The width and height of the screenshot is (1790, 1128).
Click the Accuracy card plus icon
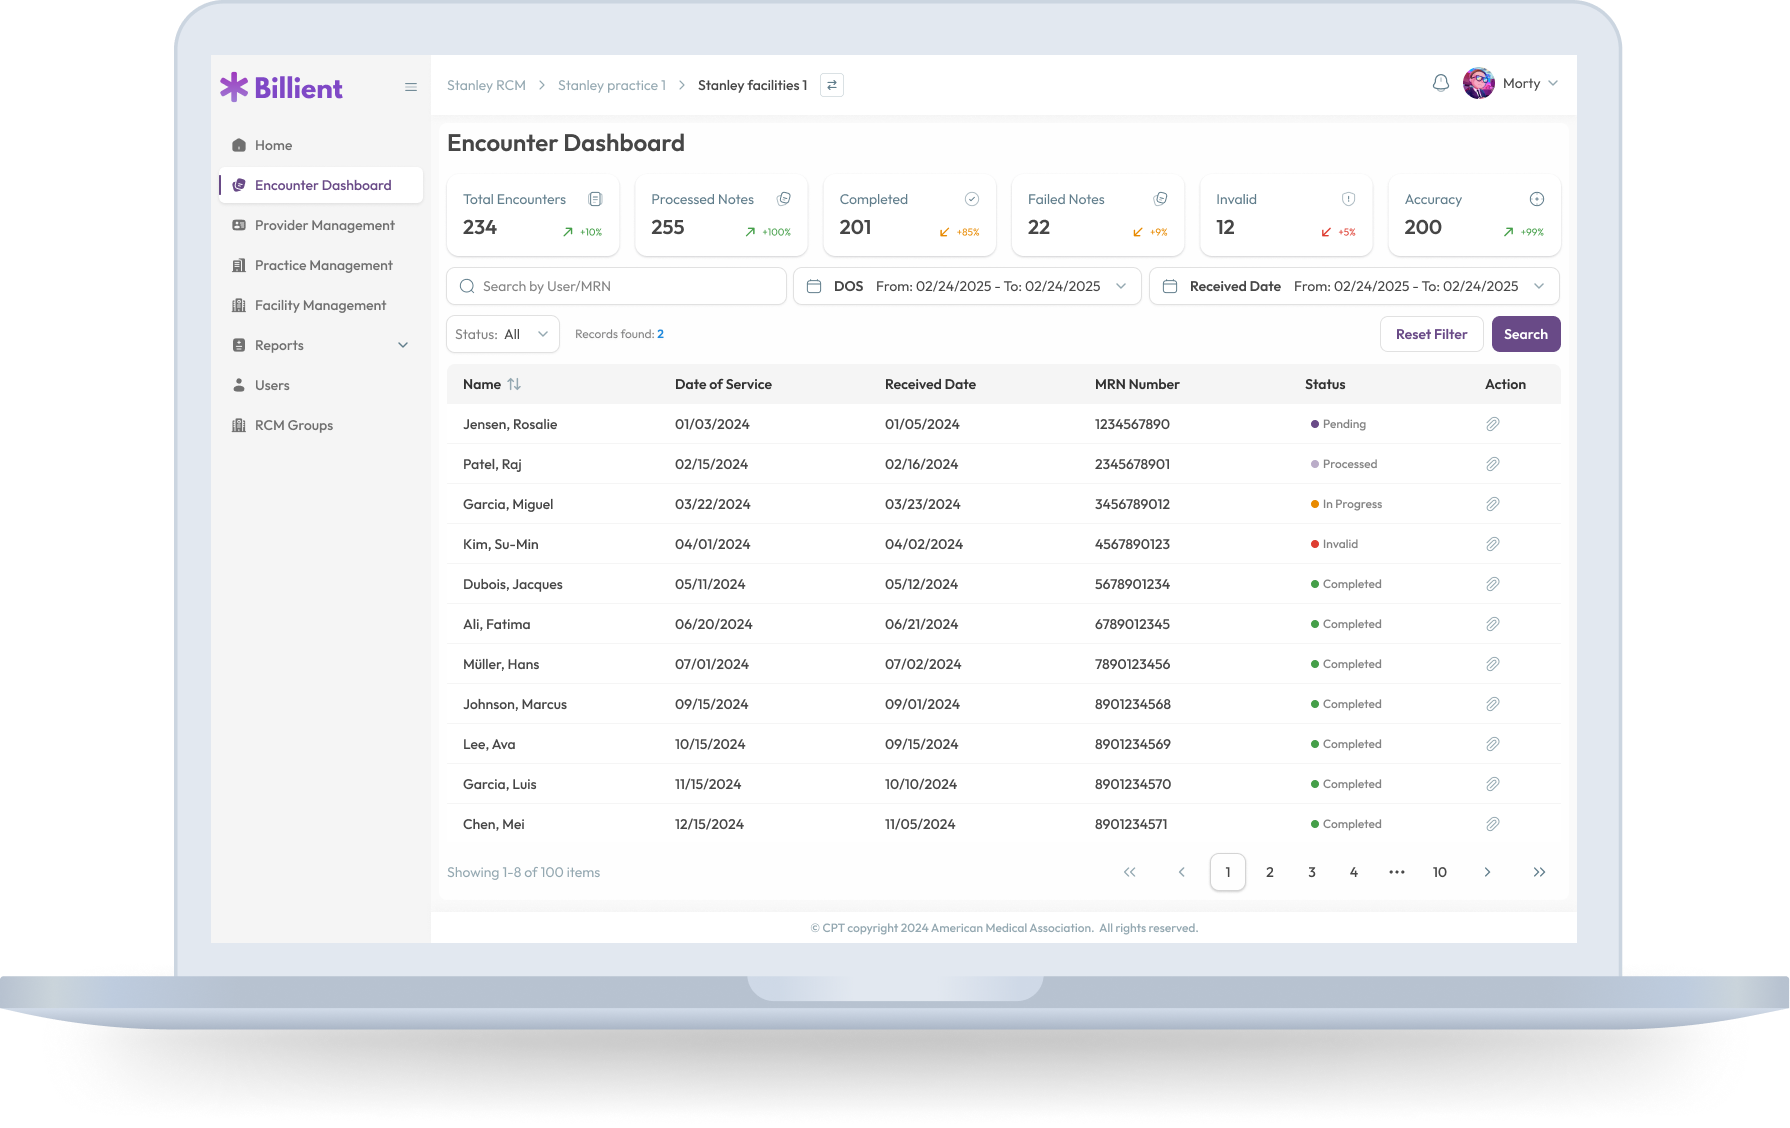(1536, 199)
